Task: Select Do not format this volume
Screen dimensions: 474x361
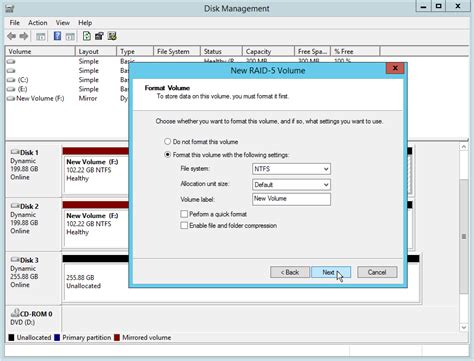Action: [x=167, y=142]
